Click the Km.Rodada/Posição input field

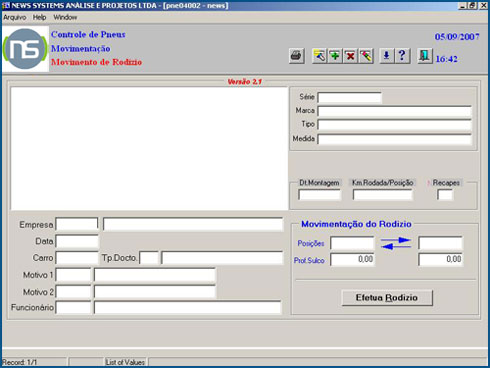[x=382, y=195]
